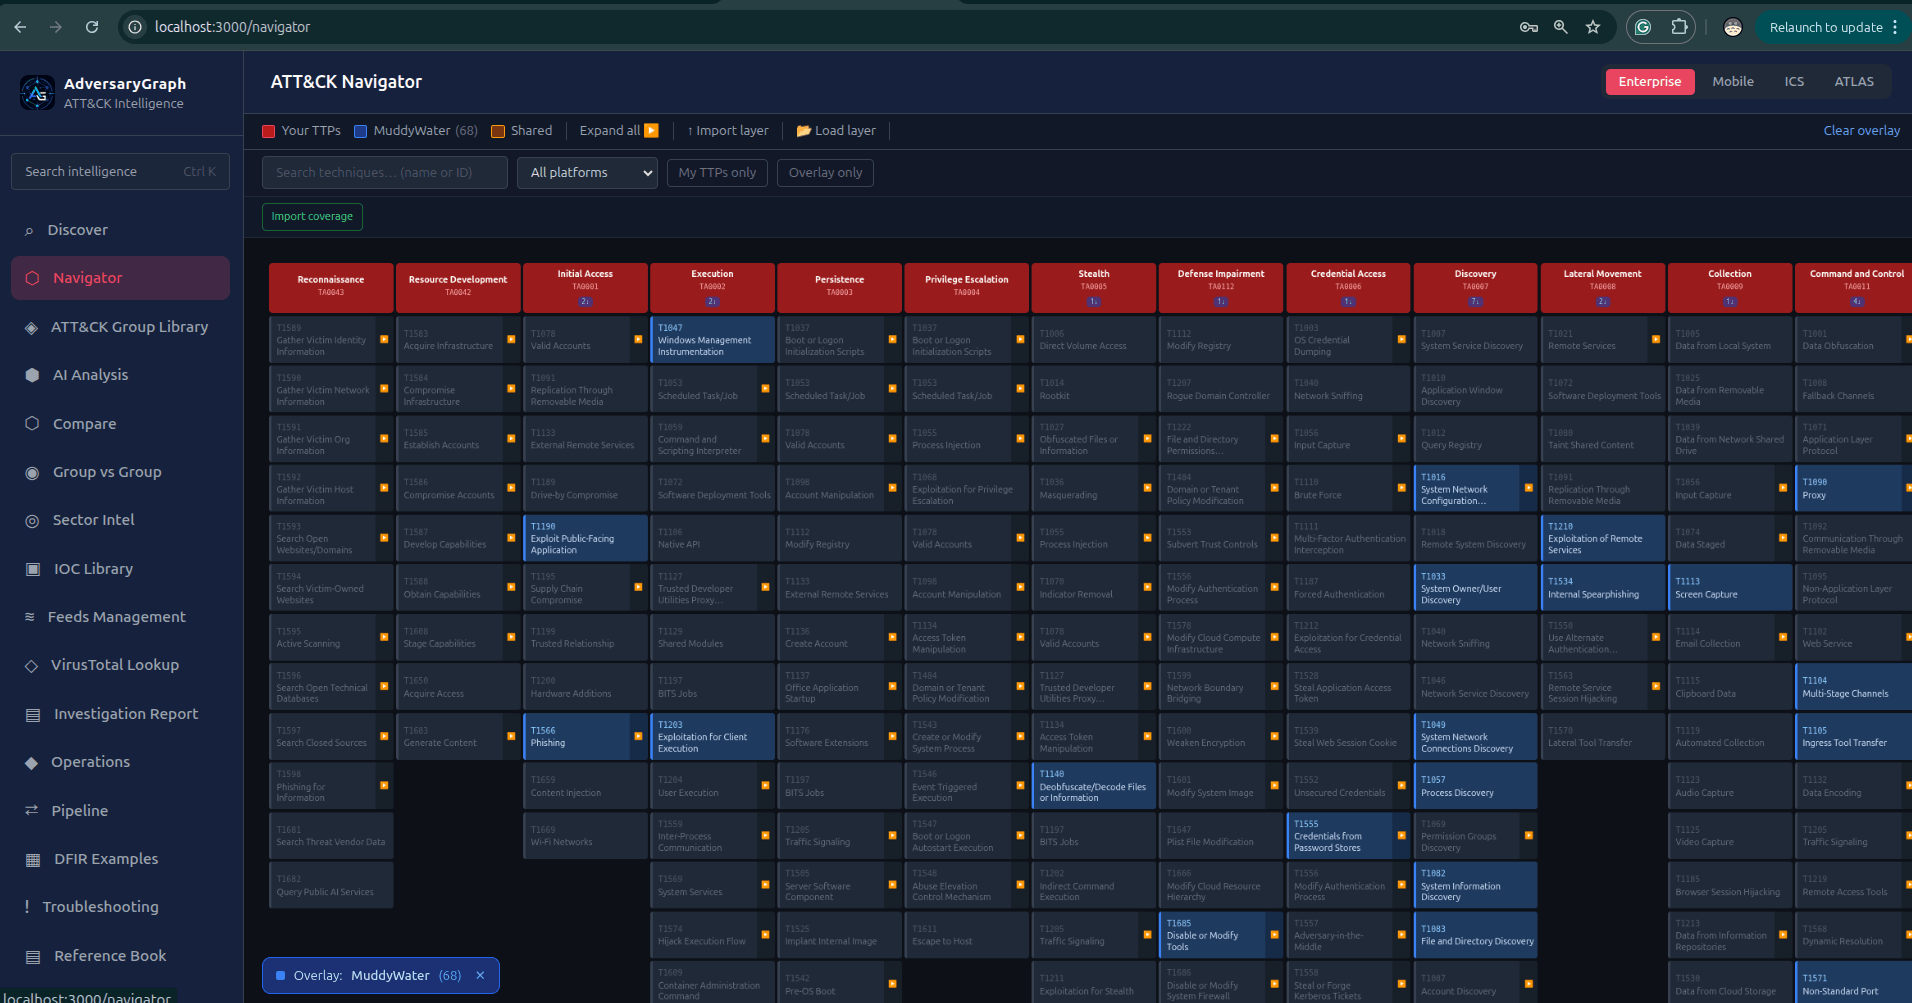Switch to the Mobile matrix tab
This screenshot has width=1912, height=1003.
pos(1733,82)
